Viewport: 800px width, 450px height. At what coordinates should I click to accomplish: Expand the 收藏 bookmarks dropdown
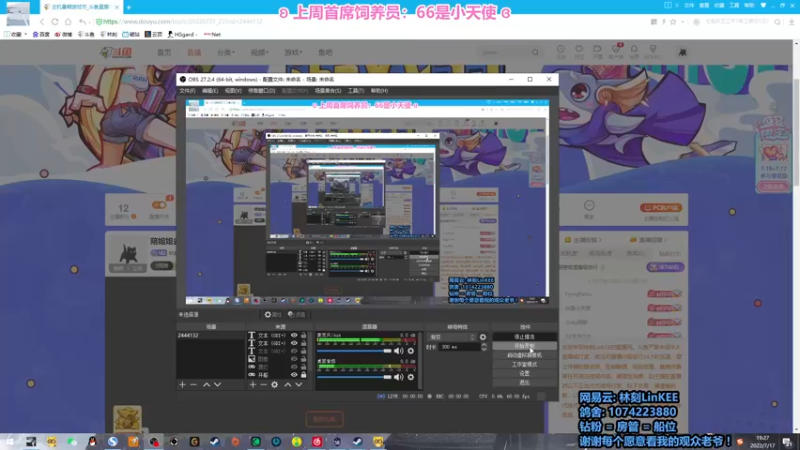(x=15, y=34)
